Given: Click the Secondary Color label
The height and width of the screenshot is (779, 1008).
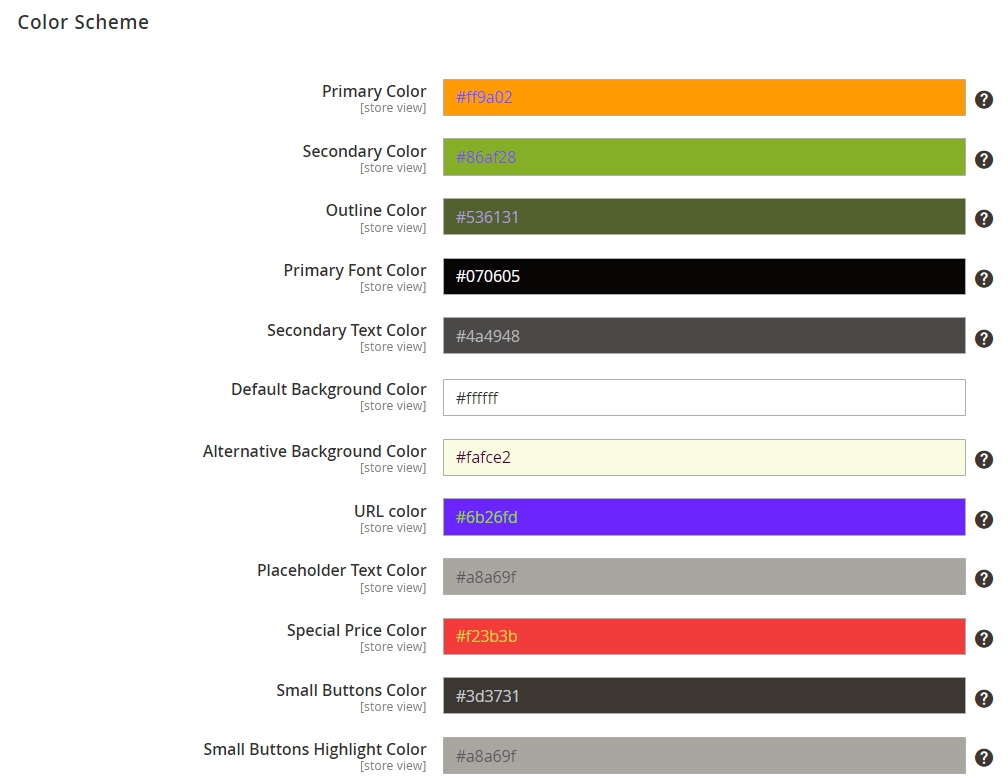Looking at the screenshot, I should (x=364, y=151).
